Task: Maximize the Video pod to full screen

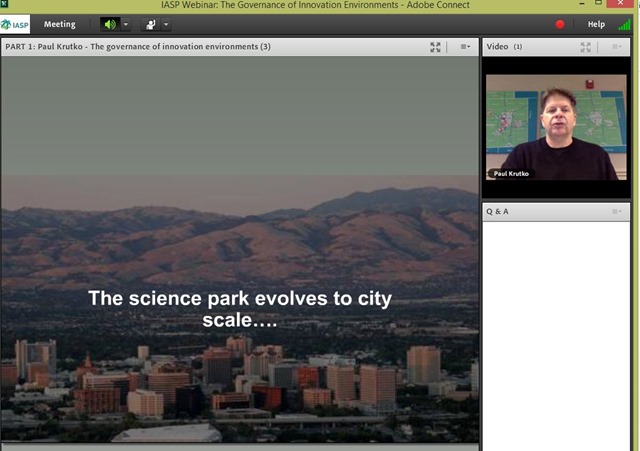Action: click(585, 47)
